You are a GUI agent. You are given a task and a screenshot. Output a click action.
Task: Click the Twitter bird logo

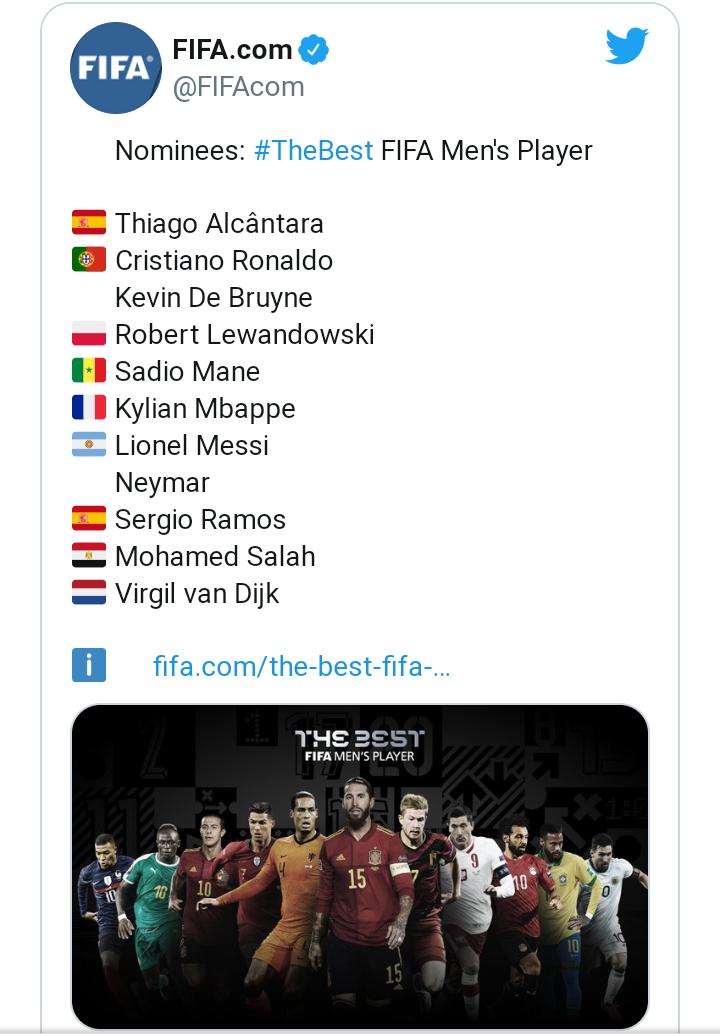(627, 46)
